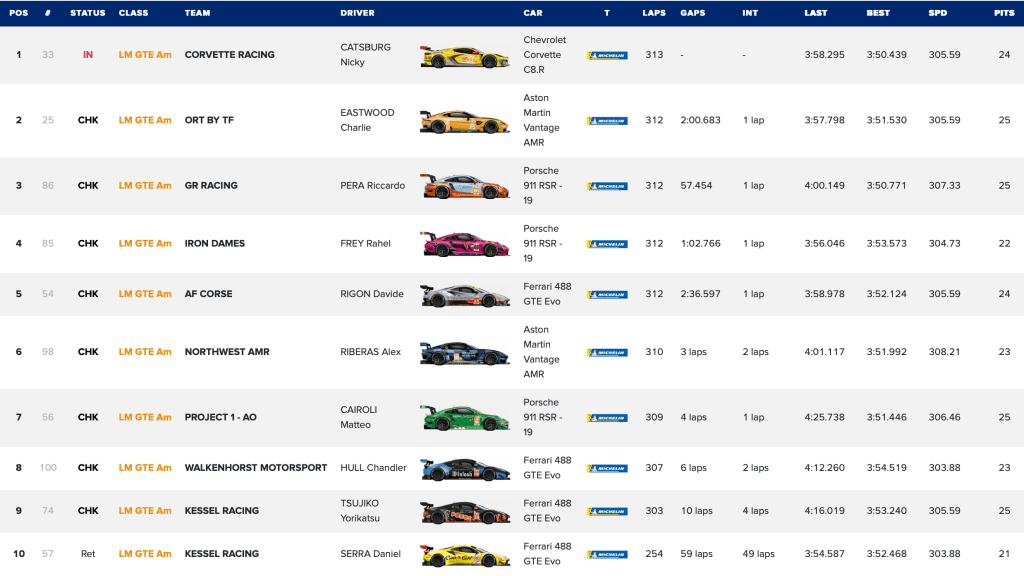This screenshot has height=576, width=1024.
Task: Click the Michelin tyre logo in Northwest AMR row
Action: pos(607,353)
